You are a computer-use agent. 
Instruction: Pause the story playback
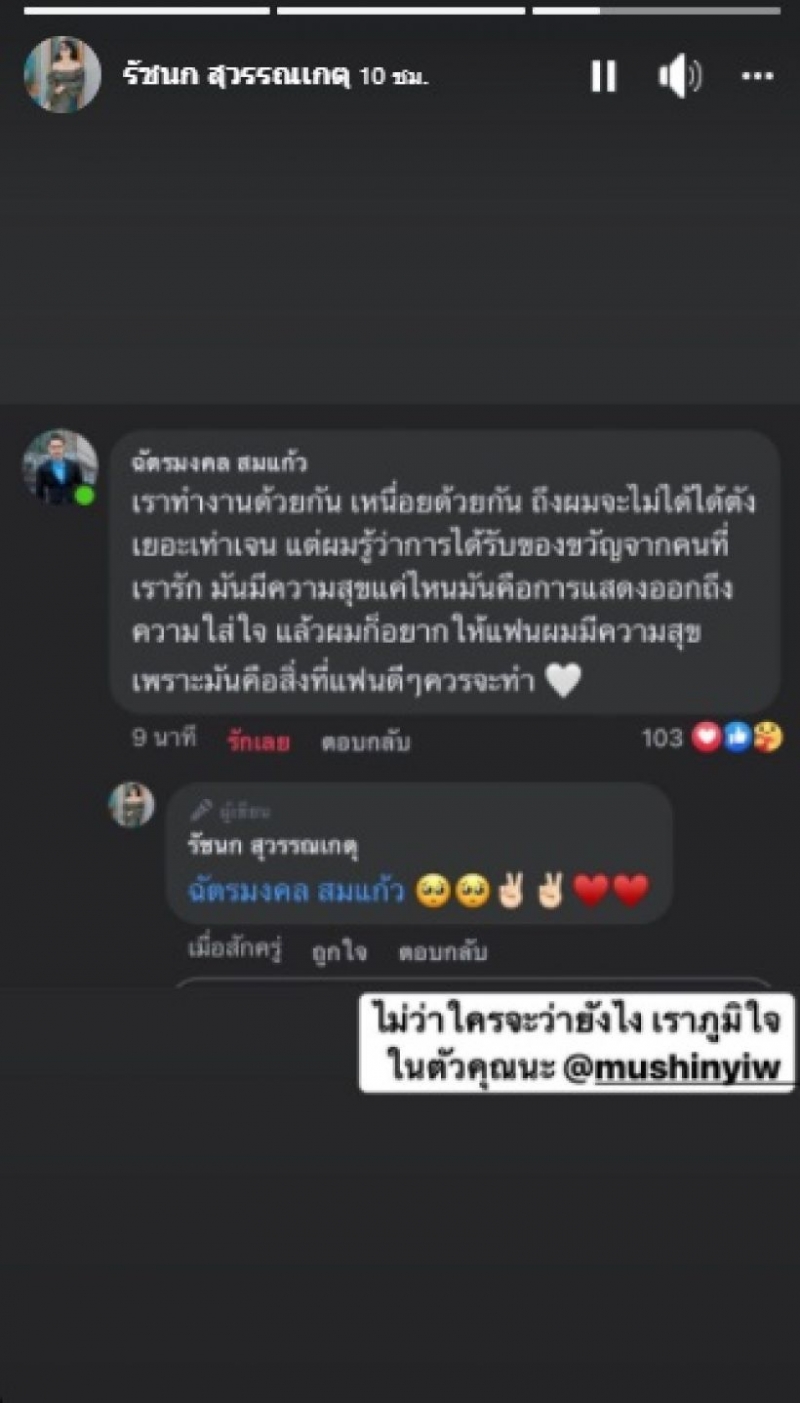[x=604, y=76]
